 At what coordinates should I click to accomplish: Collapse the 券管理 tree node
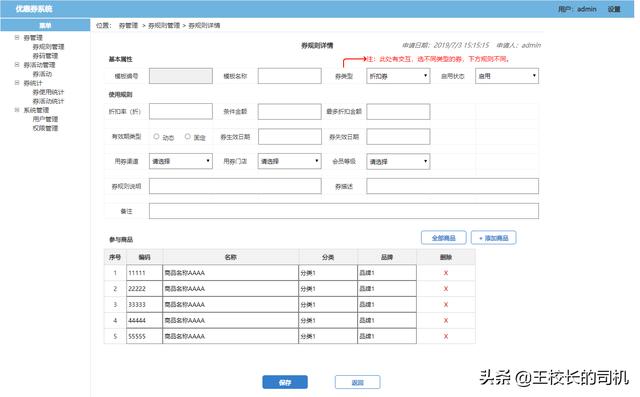(x=17, y=38)
